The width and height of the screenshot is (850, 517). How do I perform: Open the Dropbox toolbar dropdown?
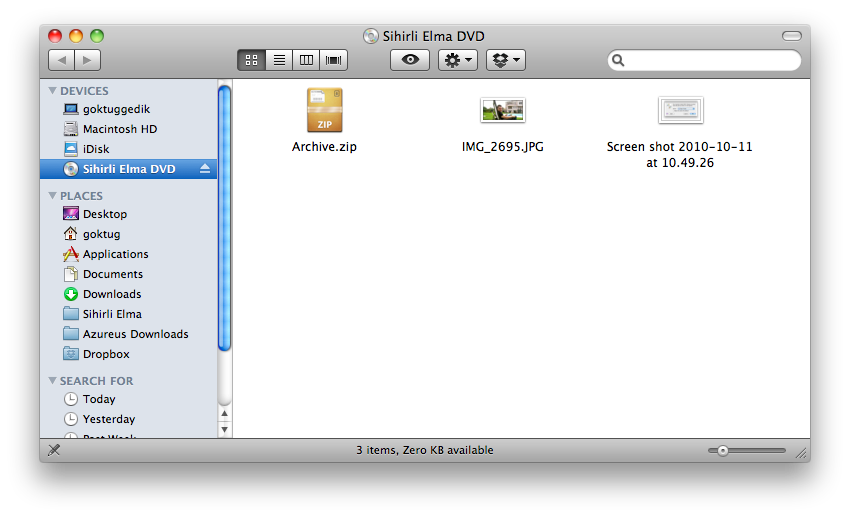(505, 60)
